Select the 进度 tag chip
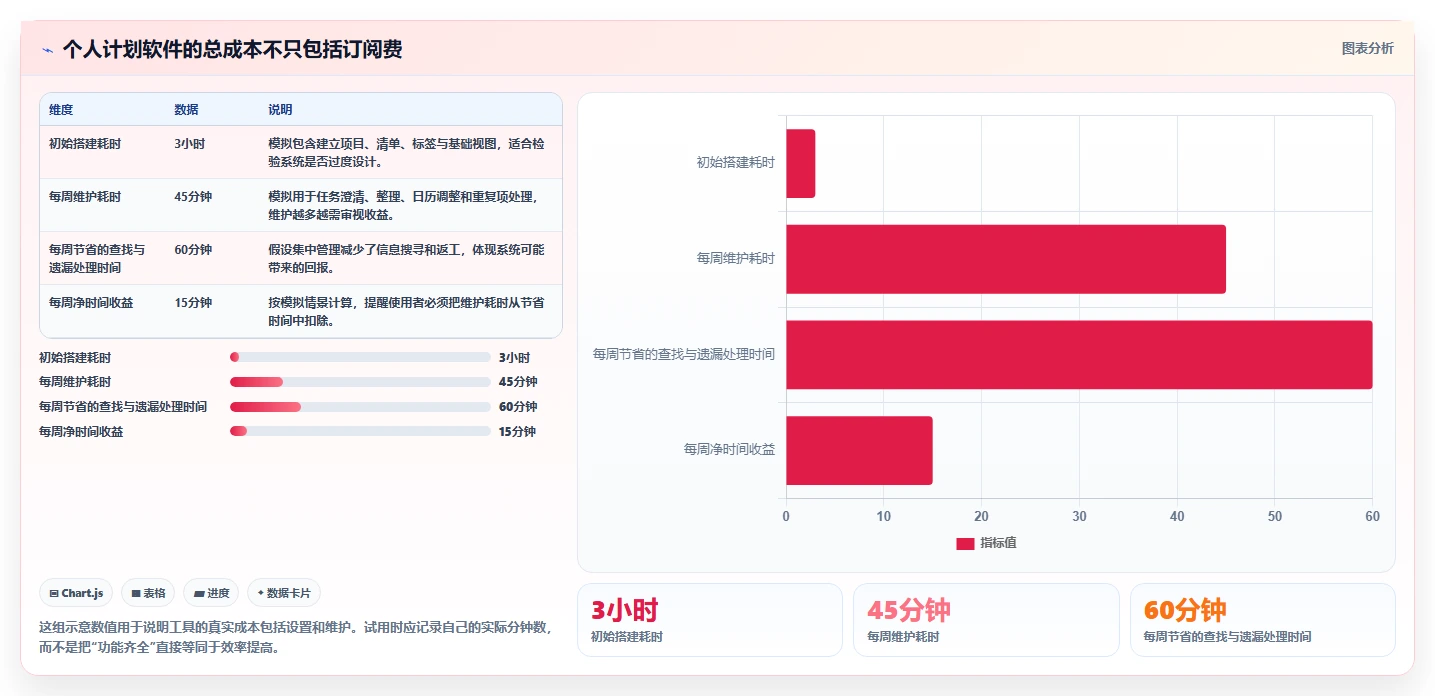The width and height of the screenshot is (1435, 696). [211, 593]
